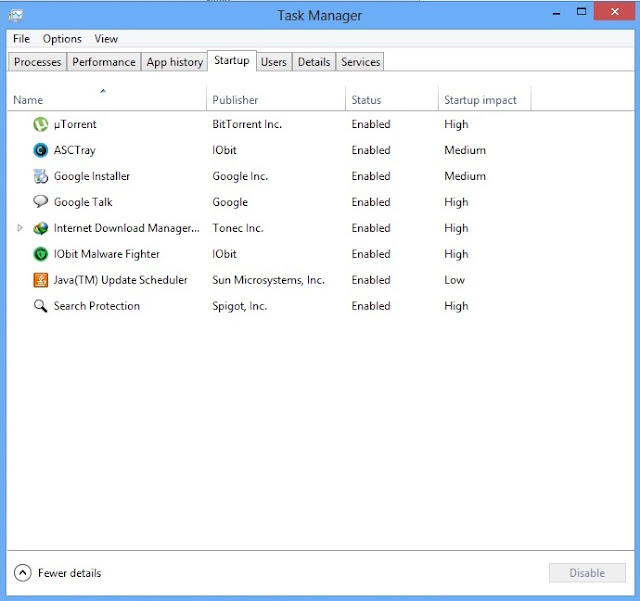This screenshot has height=601, width=640.
Task: Click the Task Manager title bar icon
Action: pyautogui.click(x=16, y=16)
